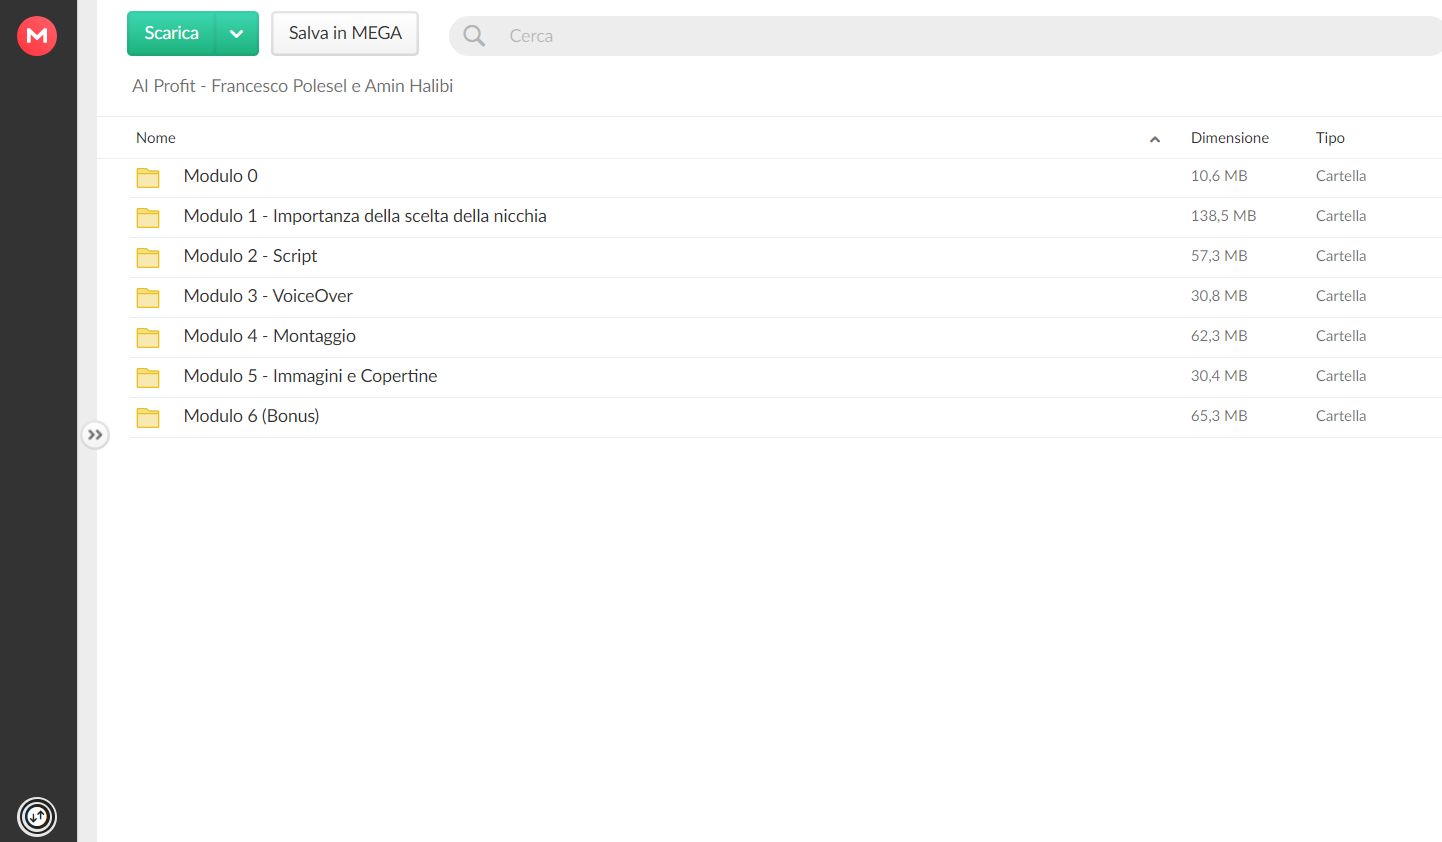1442x842 pixels.
Task: Select the Modulo 0 folder icon
Action: click(148, 178)
